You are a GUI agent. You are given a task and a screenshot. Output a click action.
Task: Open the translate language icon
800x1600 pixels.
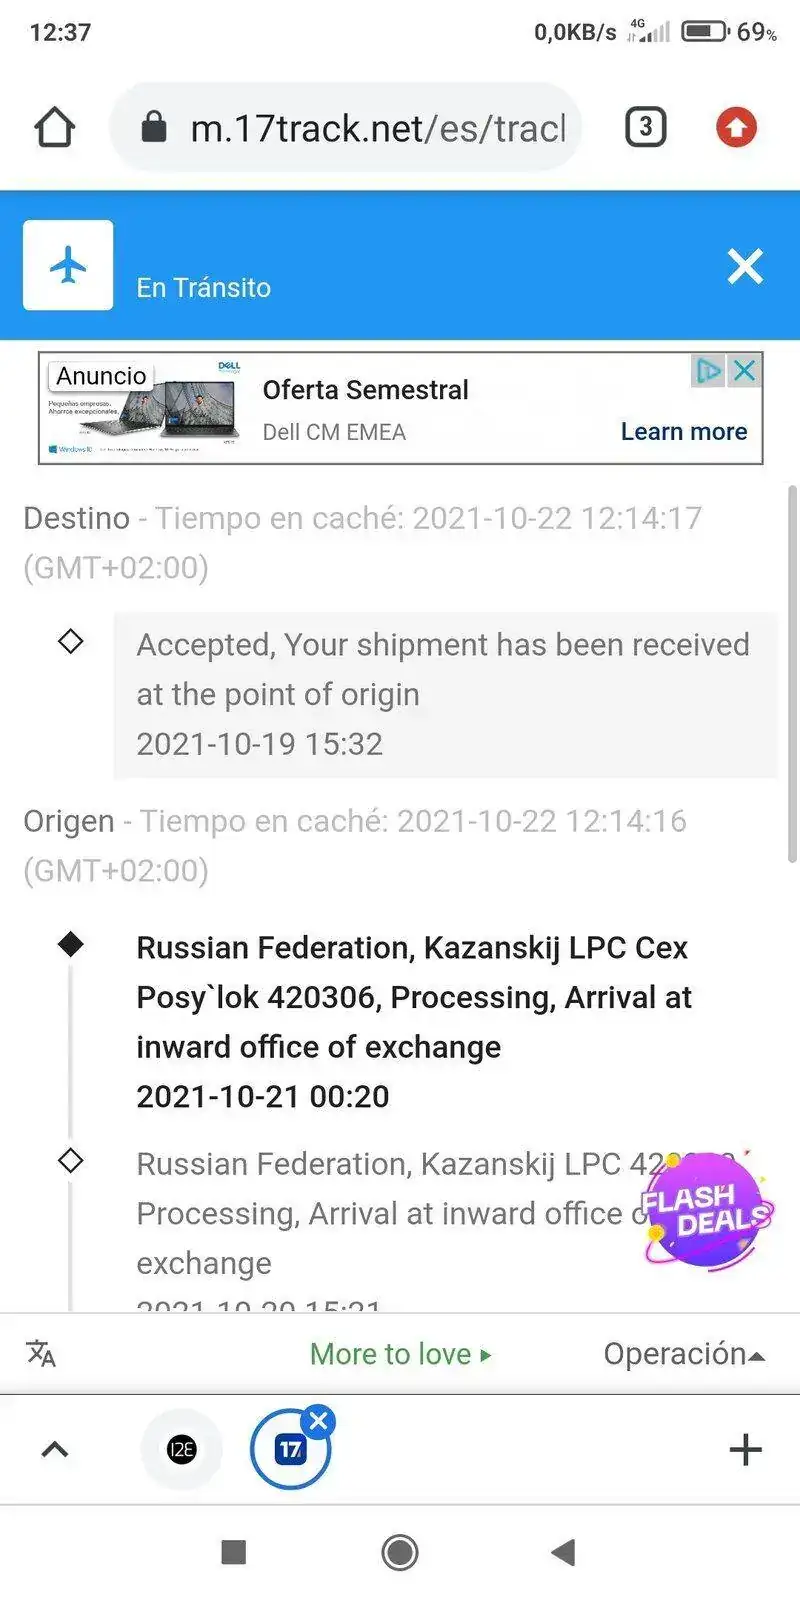point(41,1354)
